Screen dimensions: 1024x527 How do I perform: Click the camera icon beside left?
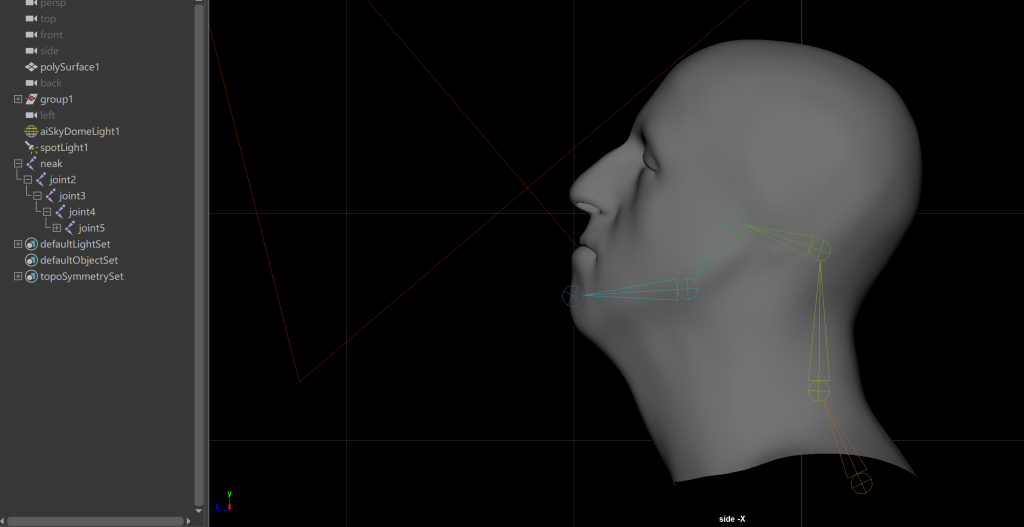(x=31, y=115)
